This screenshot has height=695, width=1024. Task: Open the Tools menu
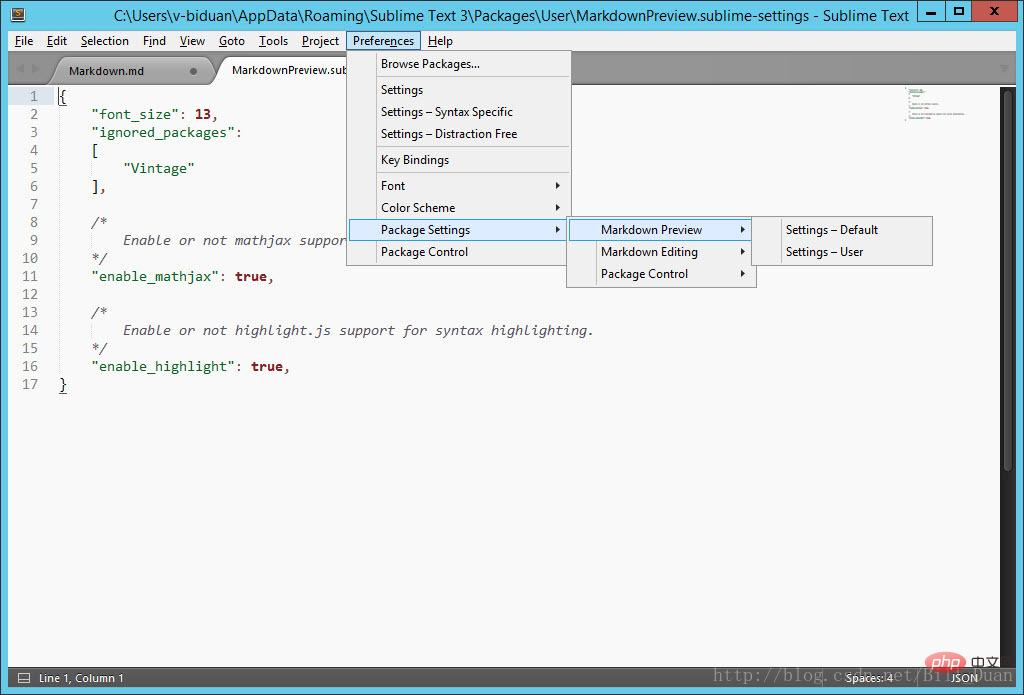[273, 41]
